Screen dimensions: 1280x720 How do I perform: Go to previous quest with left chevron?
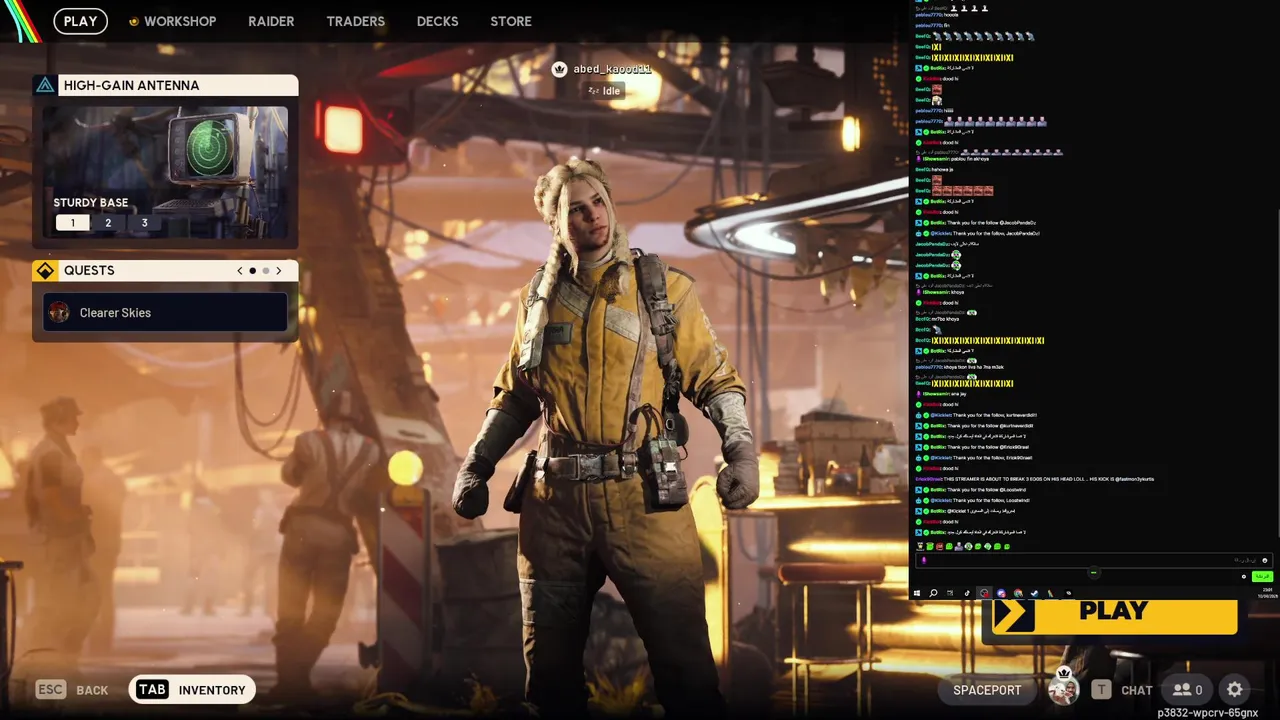239,271
